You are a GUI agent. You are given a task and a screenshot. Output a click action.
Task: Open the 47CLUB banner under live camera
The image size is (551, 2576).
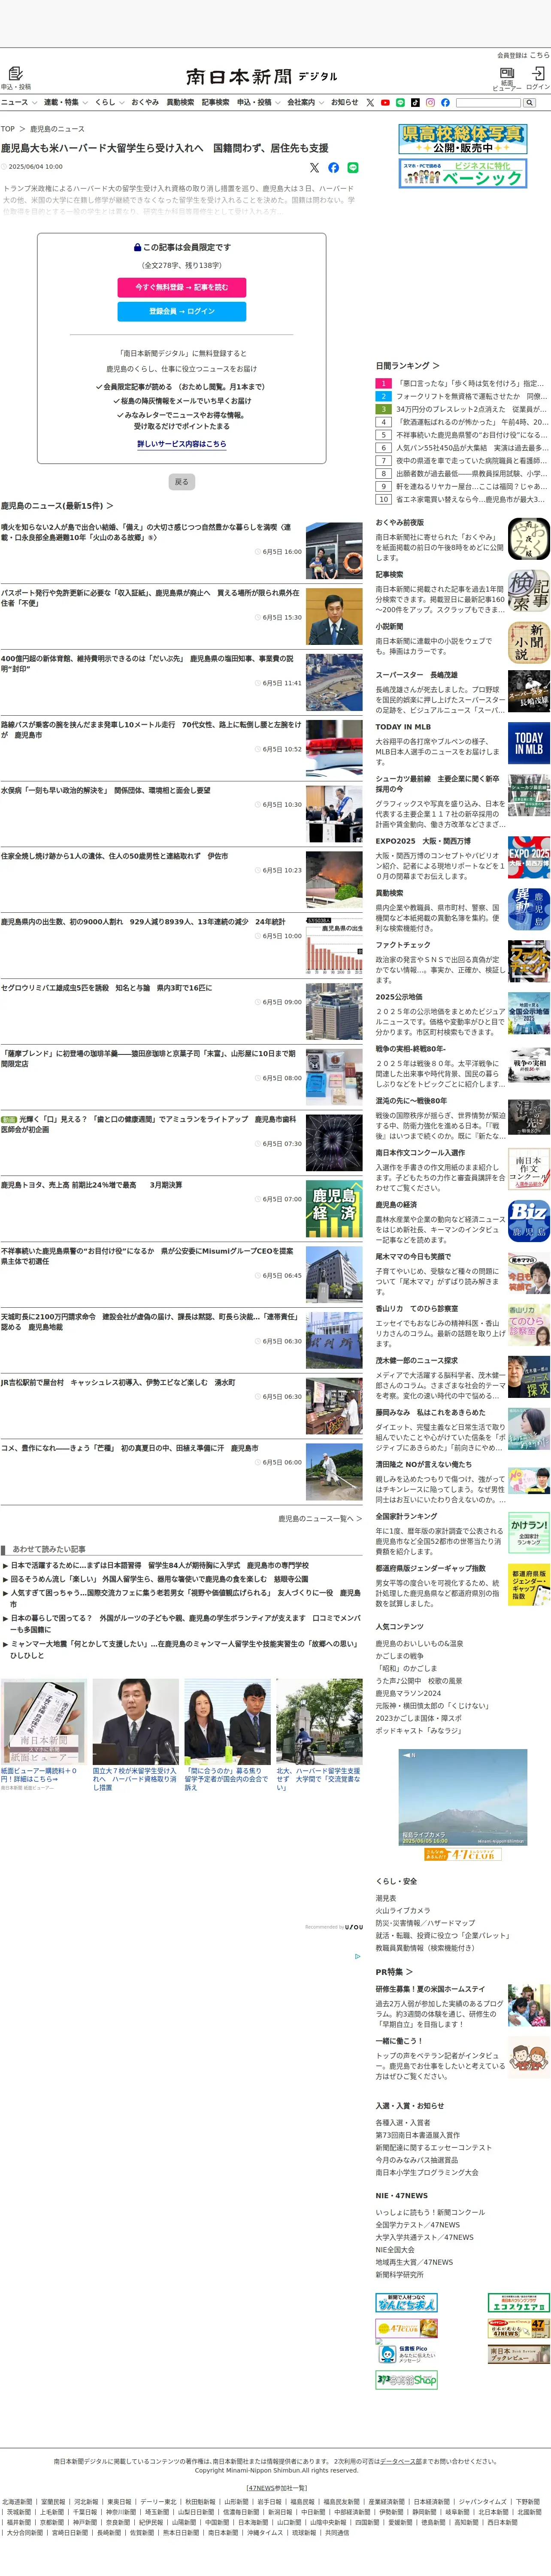pos(462,1854)
